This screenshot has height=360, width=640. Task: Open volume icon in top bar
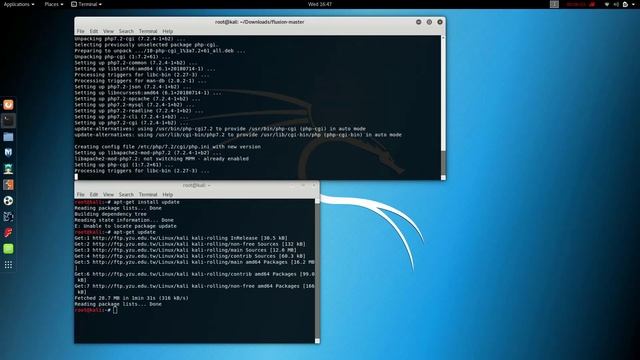pos(616,4)
